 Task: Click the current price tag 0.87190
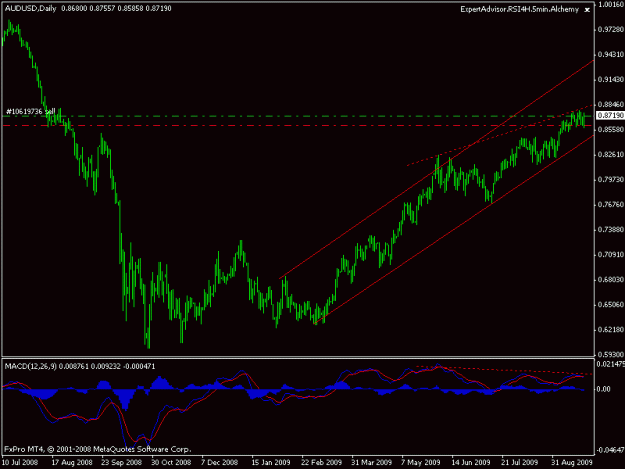[610, 116]
